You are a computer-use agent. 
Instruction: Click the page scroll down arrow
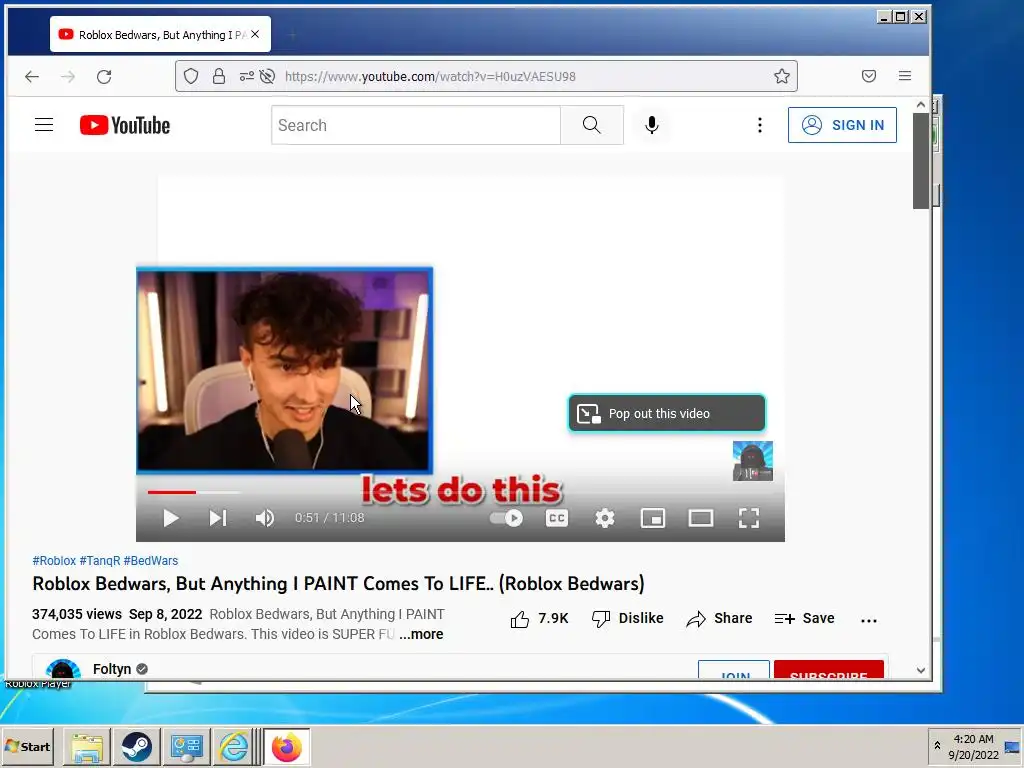(920, 670)
